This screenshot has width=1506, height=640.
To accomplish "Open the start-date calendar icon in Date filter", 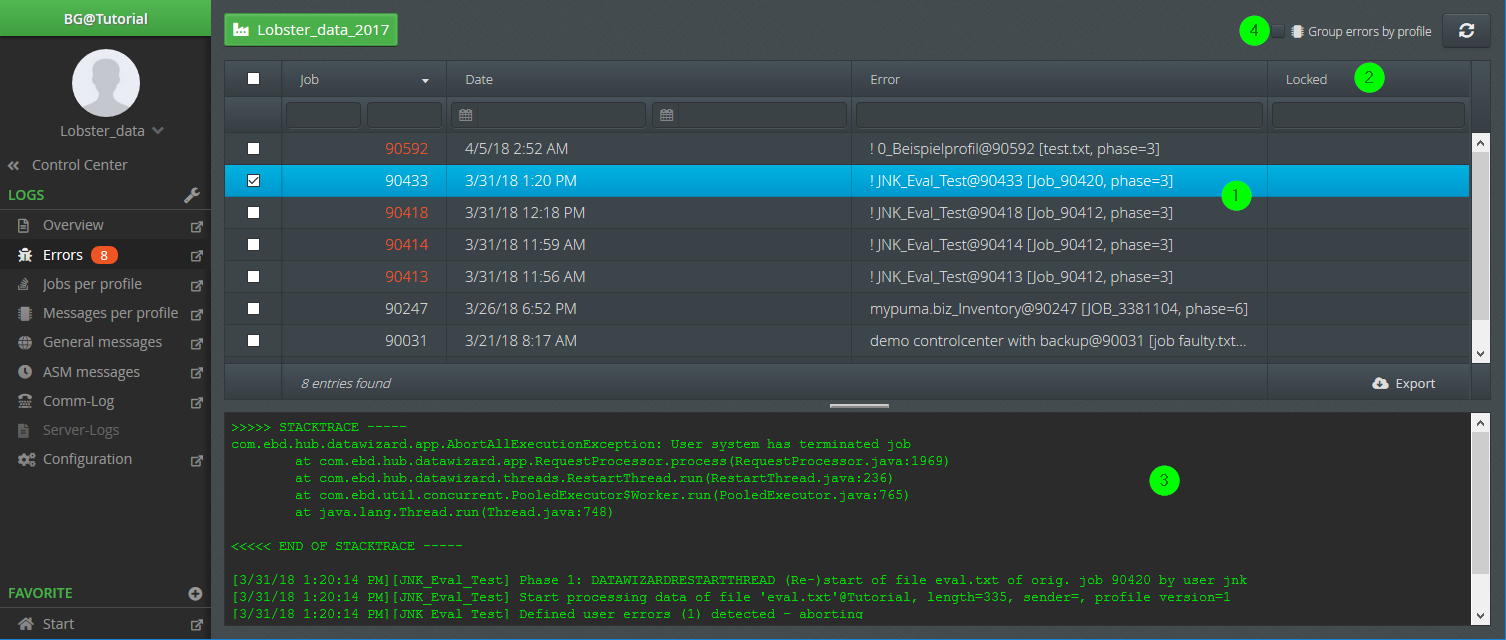I will 465,115.
